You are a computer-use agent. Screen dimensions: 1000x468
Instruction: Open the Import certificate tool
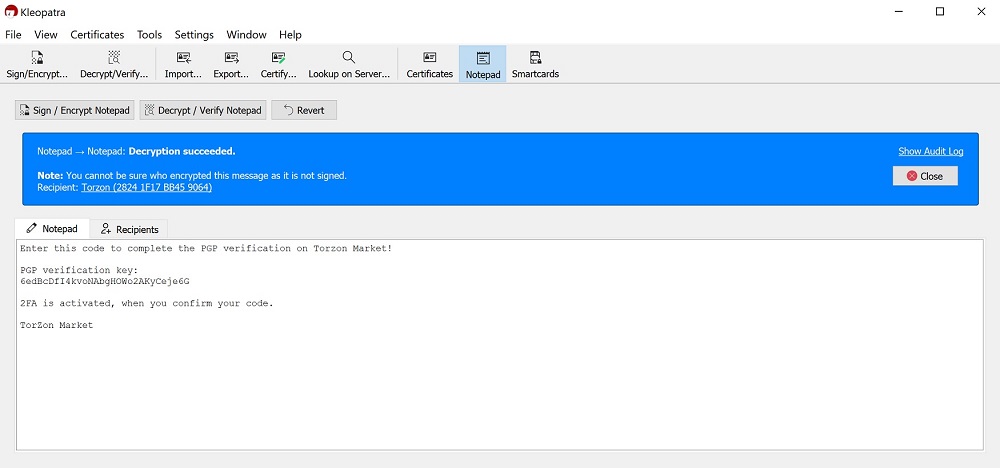click(x=183, y=64)
